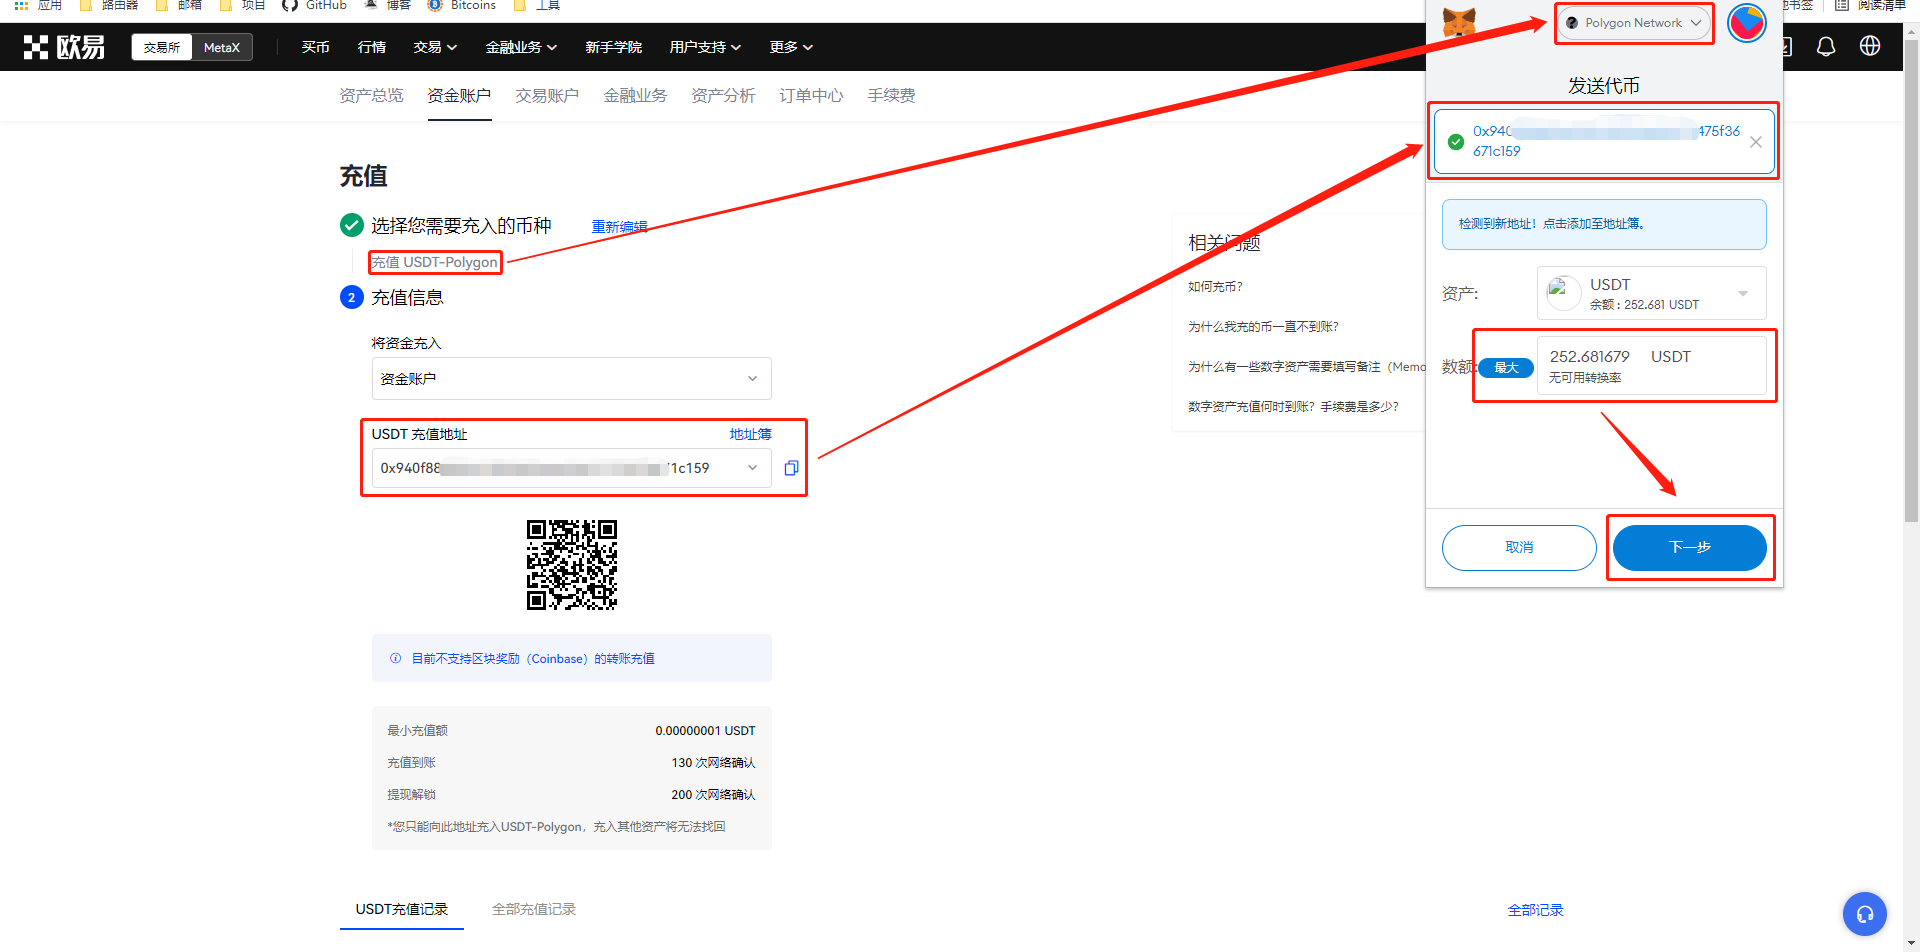Open the 如何充币? question

coord(1215,286)
